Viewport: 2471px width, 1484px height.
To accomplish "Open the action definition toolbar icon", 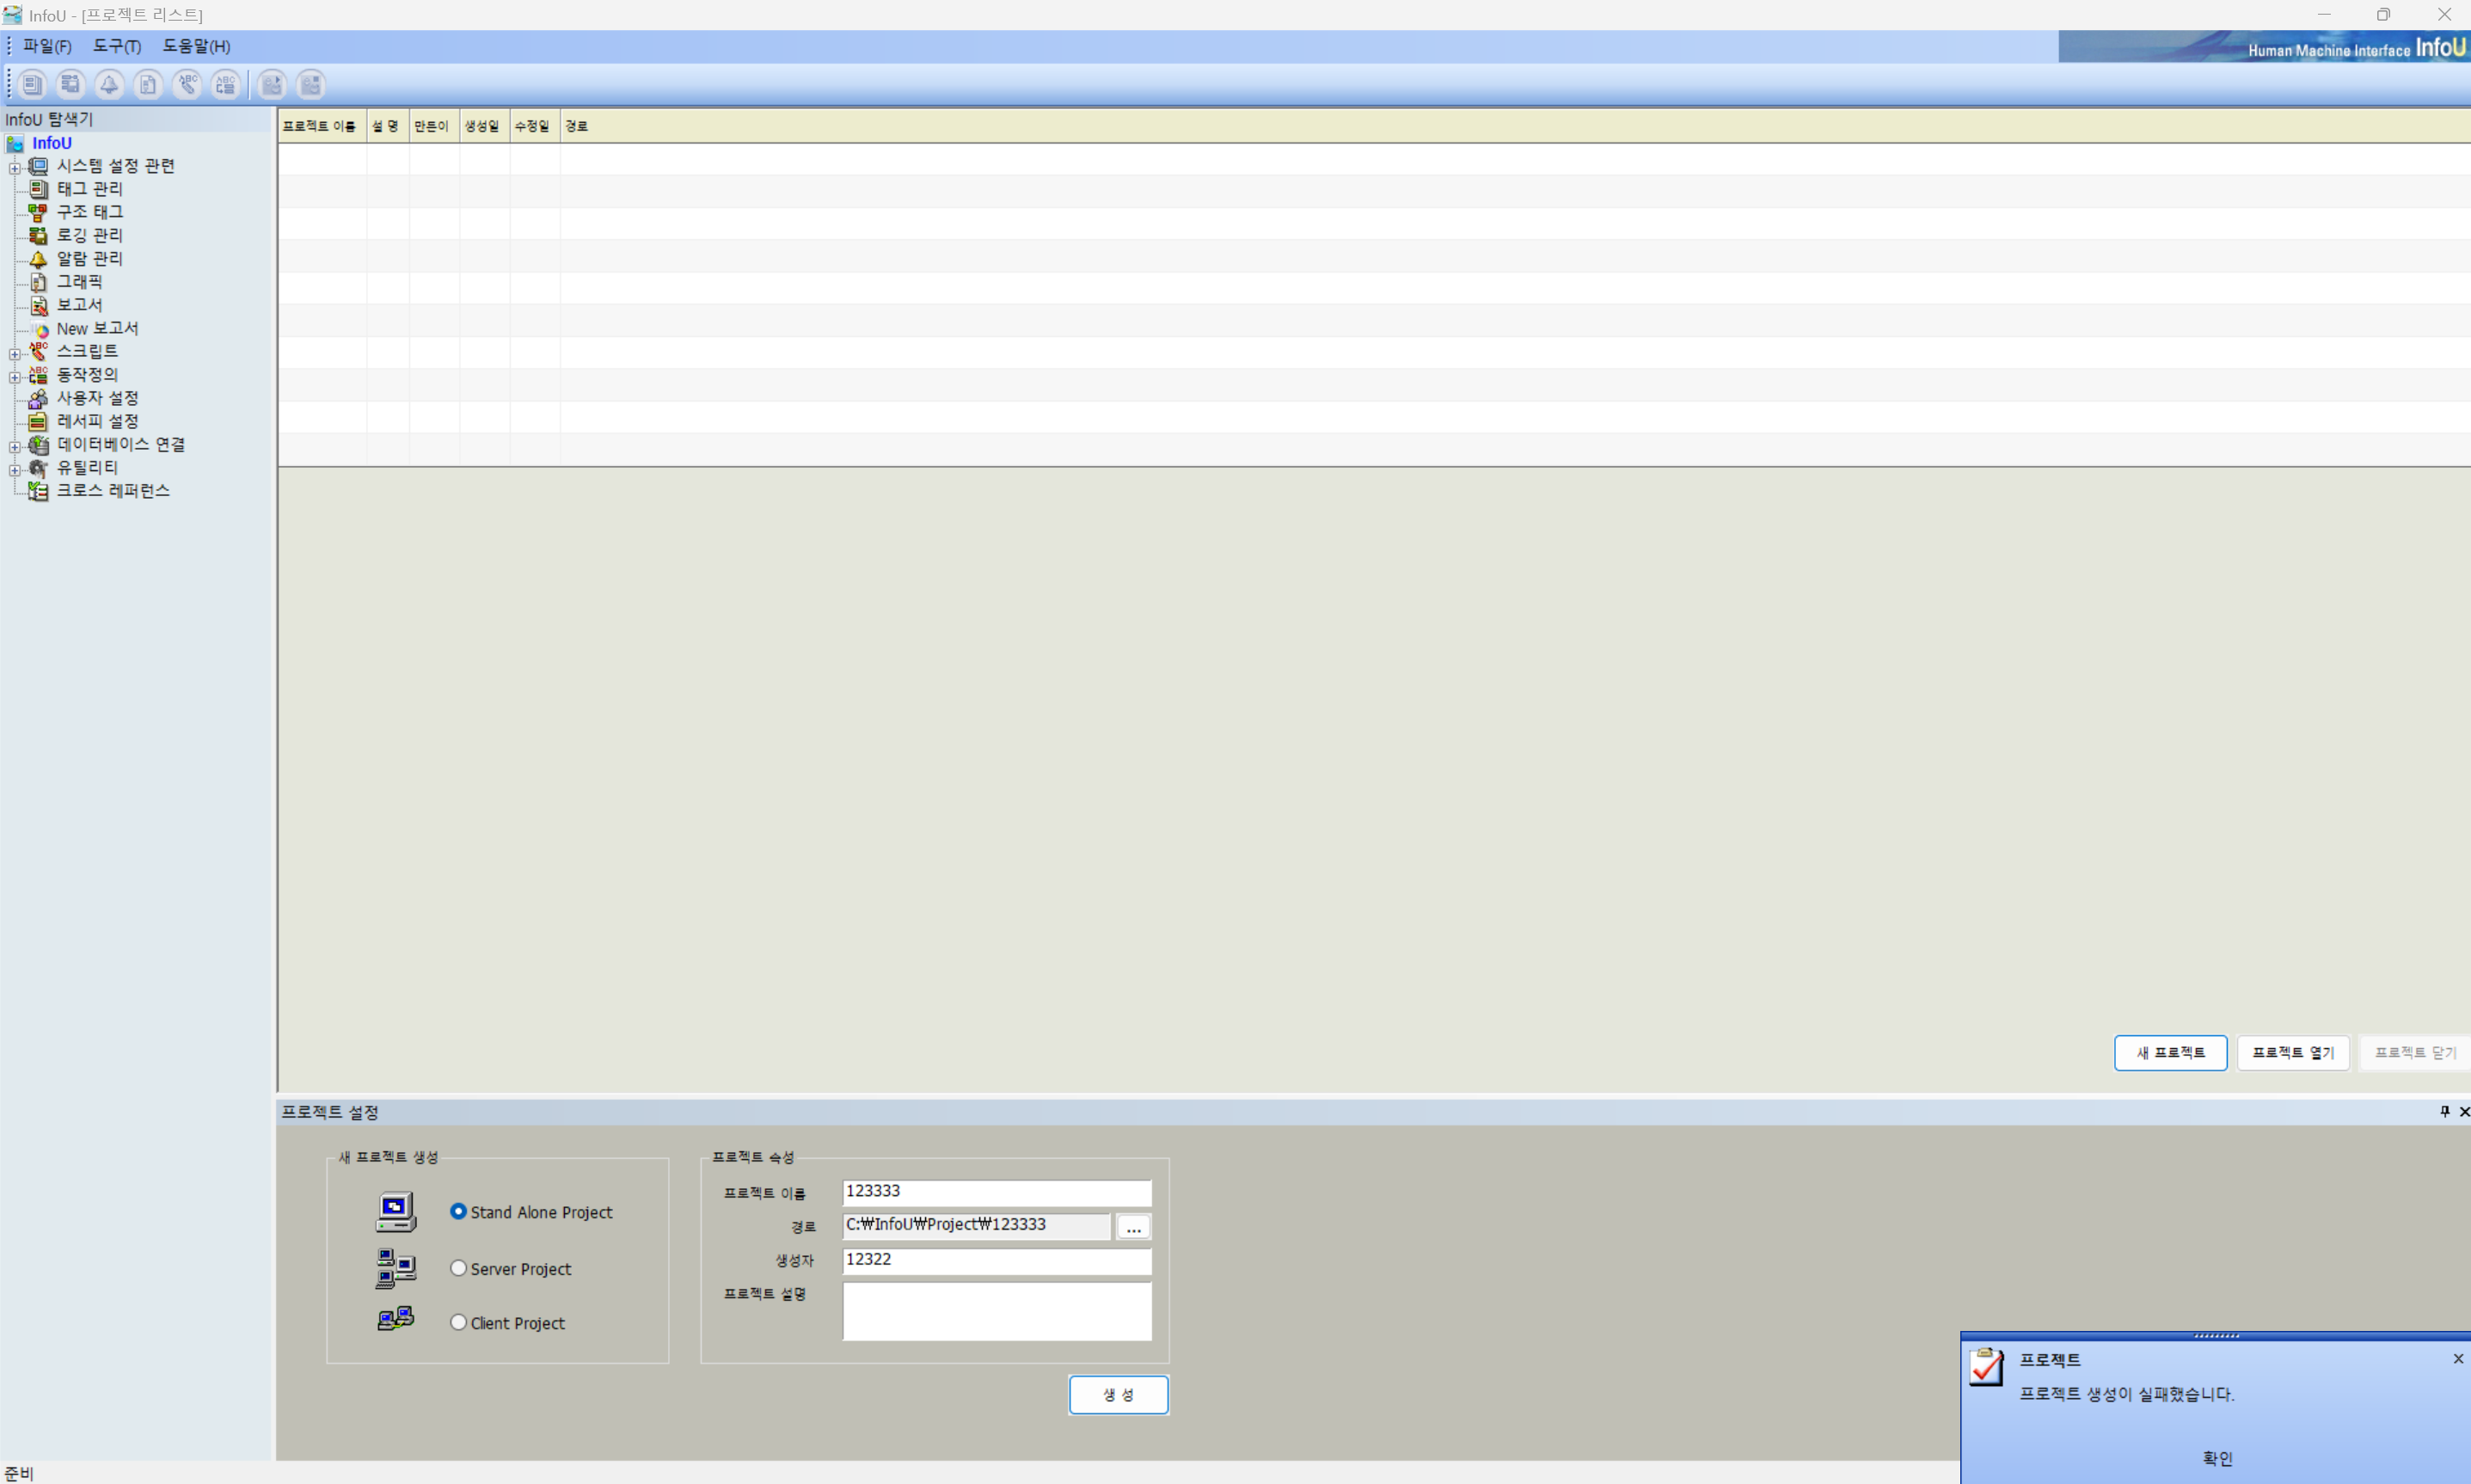I will pos(226,85).
